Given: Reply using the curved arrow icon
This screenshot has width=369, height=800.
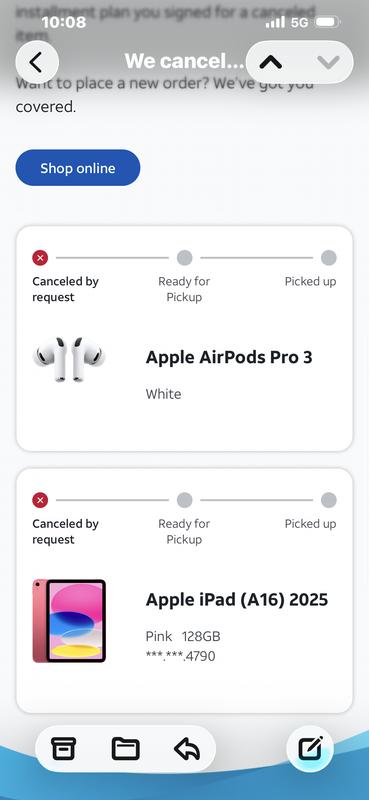Looking at the screenshot, I should pos(187,749).
